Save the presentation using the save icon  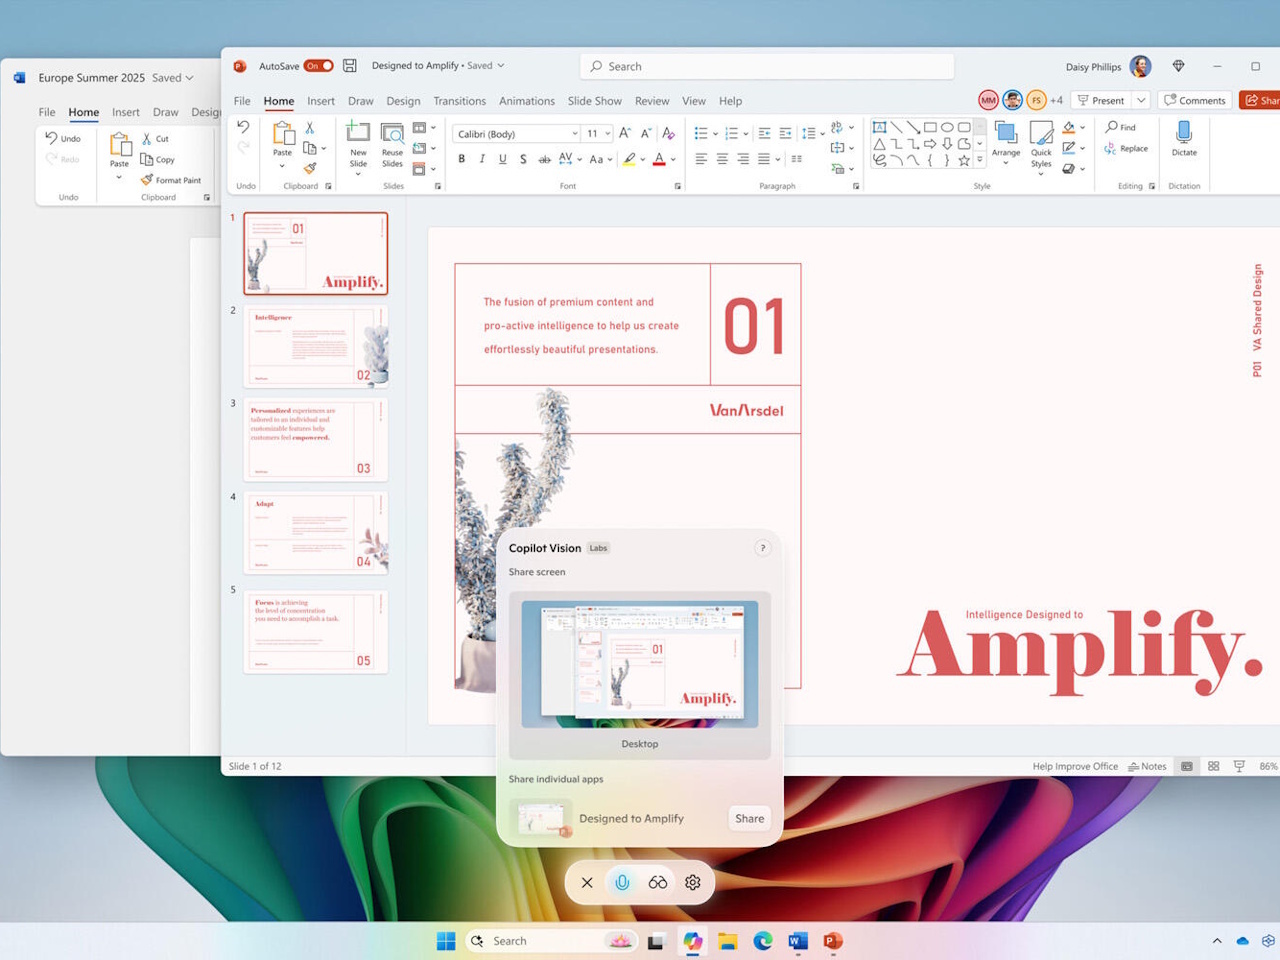click(x=350, y=66)
